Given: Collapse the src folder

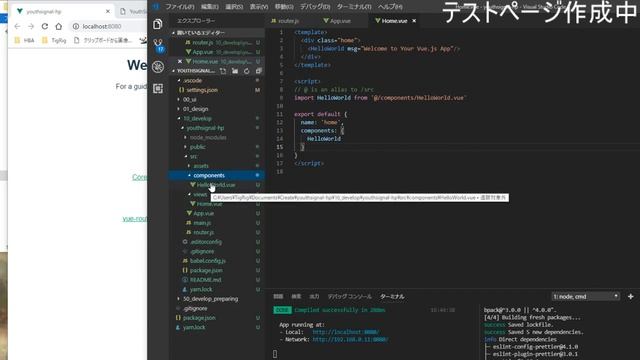Looking at the screenshot, I should 217,156.
